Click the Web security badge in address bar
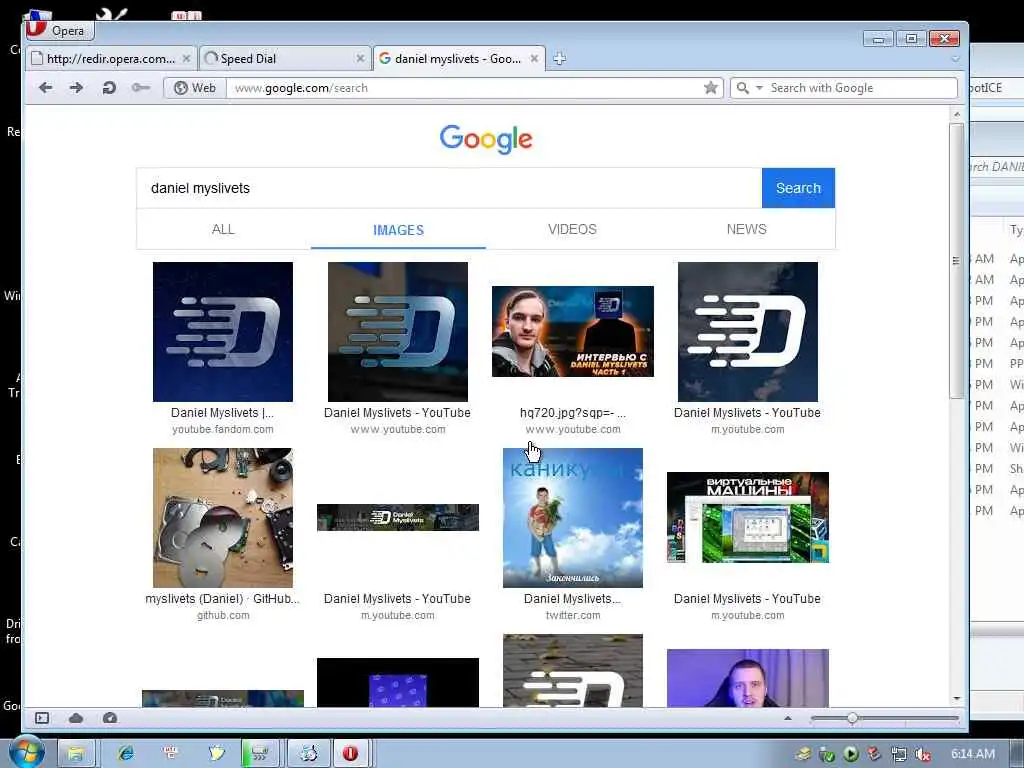This screenshot has width=1024, height=768. 195,88
